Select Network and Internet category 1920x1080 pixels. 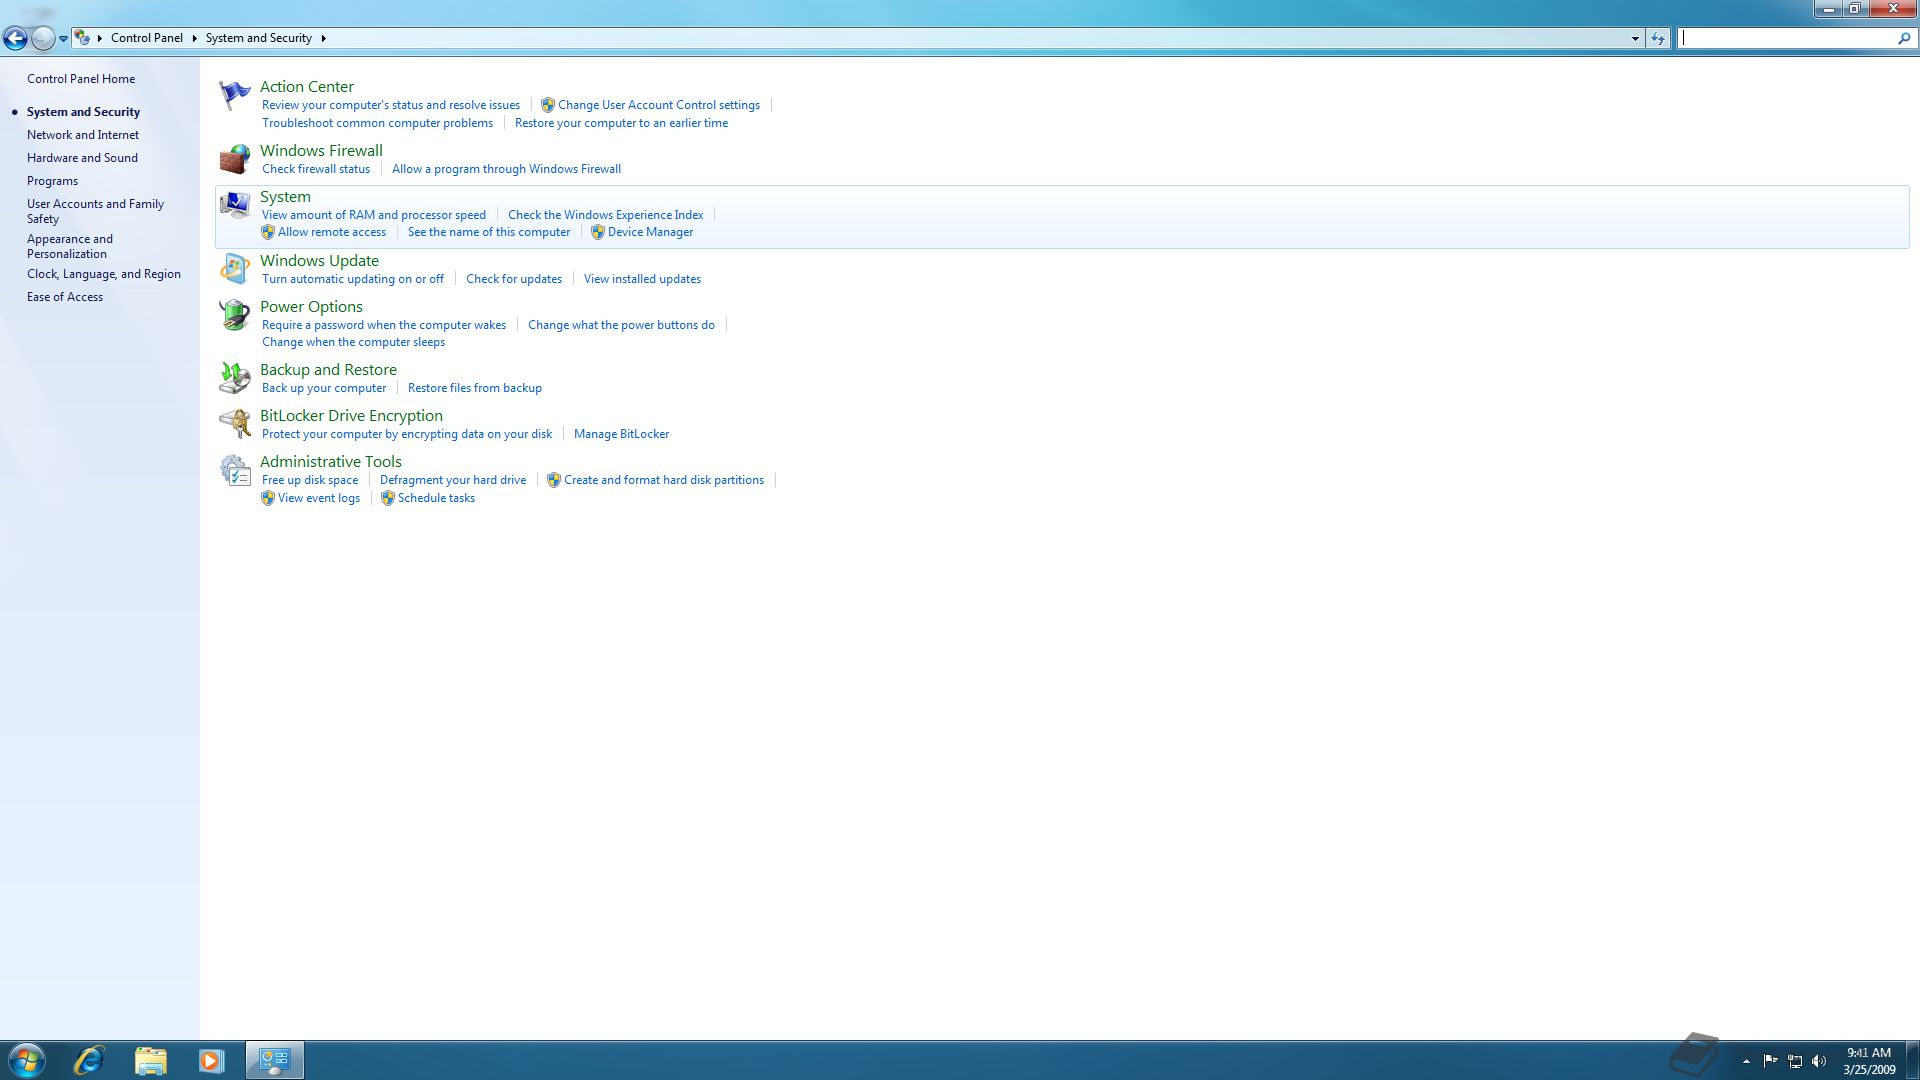(83, 135)
